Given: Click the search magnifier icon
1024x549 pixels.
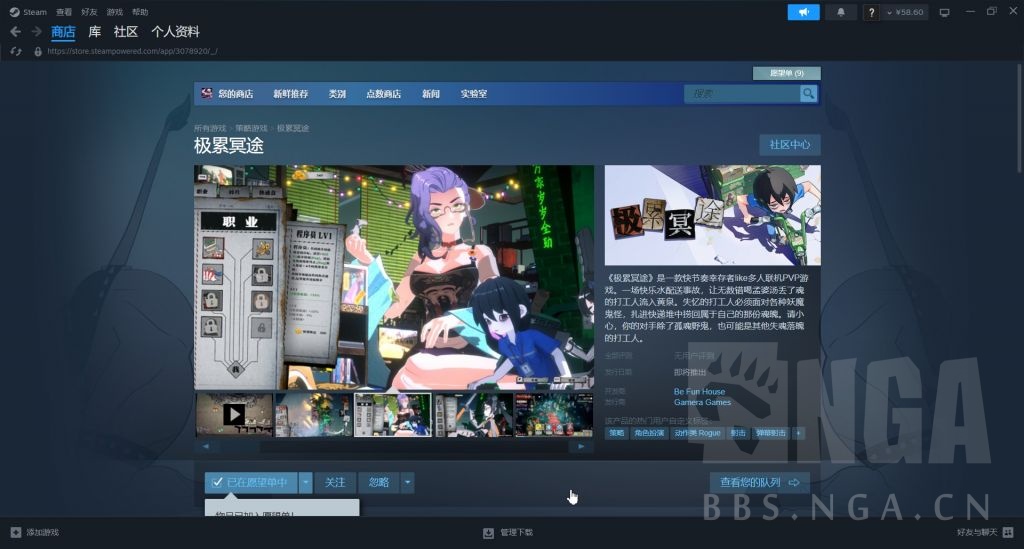Looking at the screenshot, I should coord(808,94).
